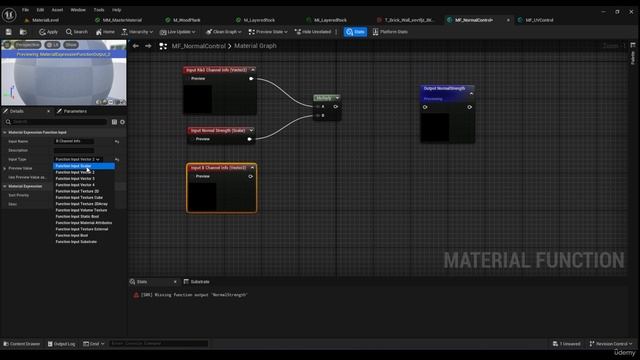The image size is (640, 360).
Task: Click the Input B Channel Info output pin
Action: pos(251,176)
